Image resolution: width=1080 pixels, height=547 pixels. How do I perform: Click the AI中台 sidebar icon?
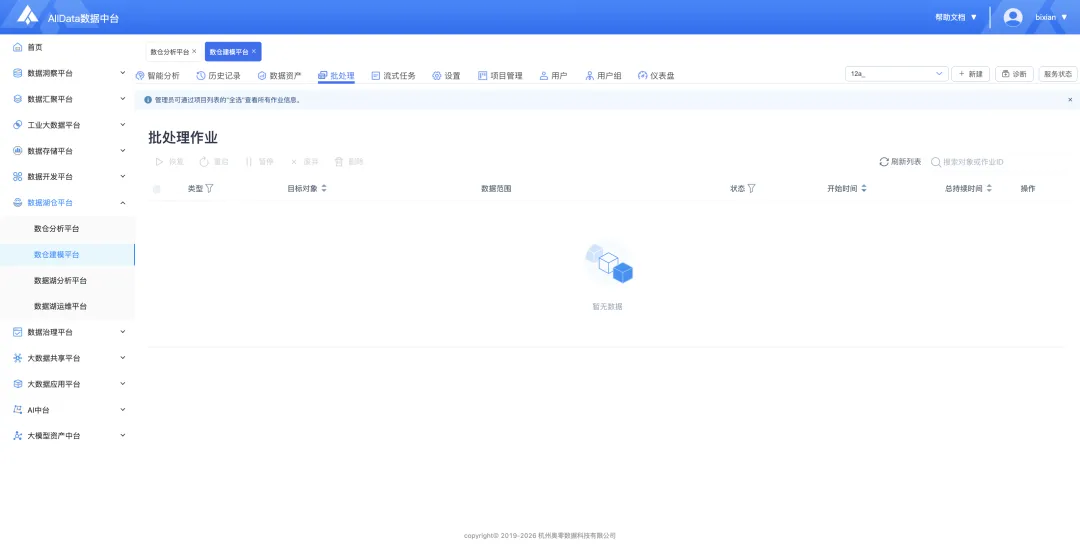click(18, 410)
